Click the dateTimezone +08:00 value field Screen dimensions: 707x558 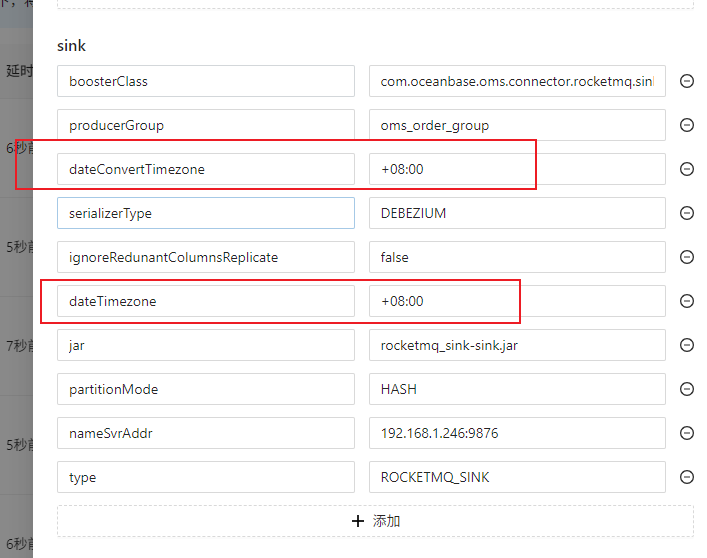pyautogui.click(x=516, y=301)
